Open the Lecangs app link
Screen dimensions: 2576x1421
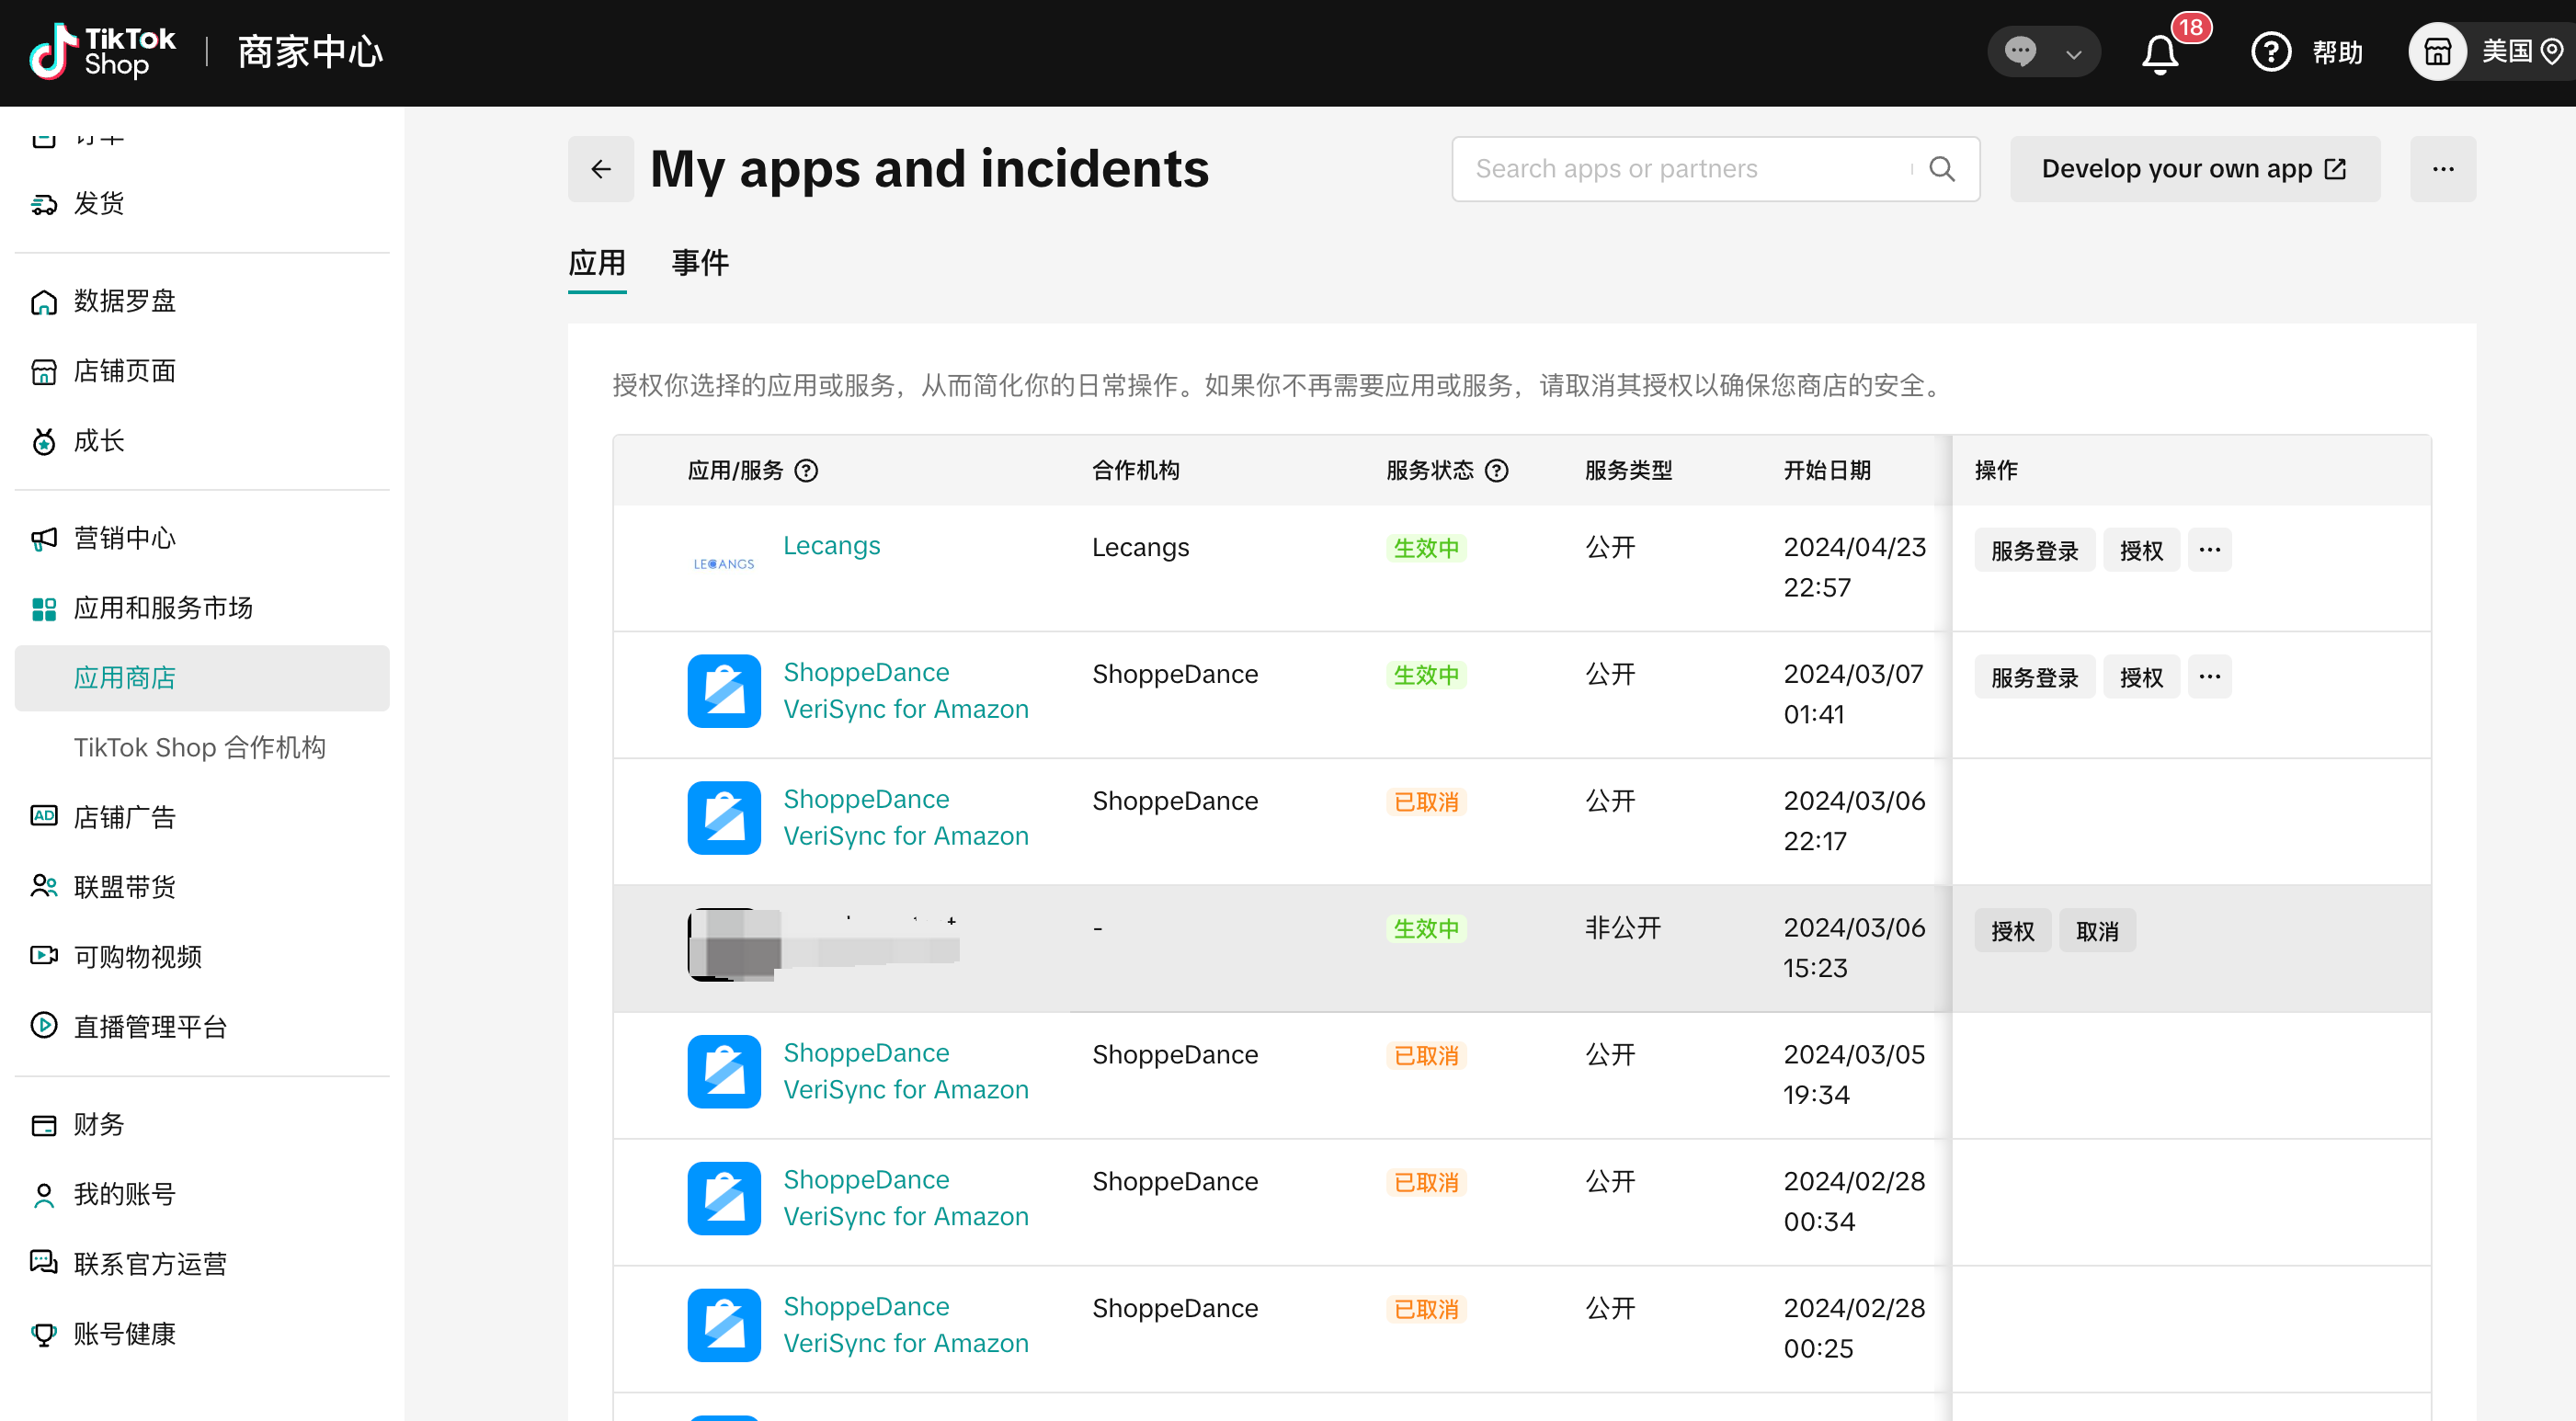point(831,546)
